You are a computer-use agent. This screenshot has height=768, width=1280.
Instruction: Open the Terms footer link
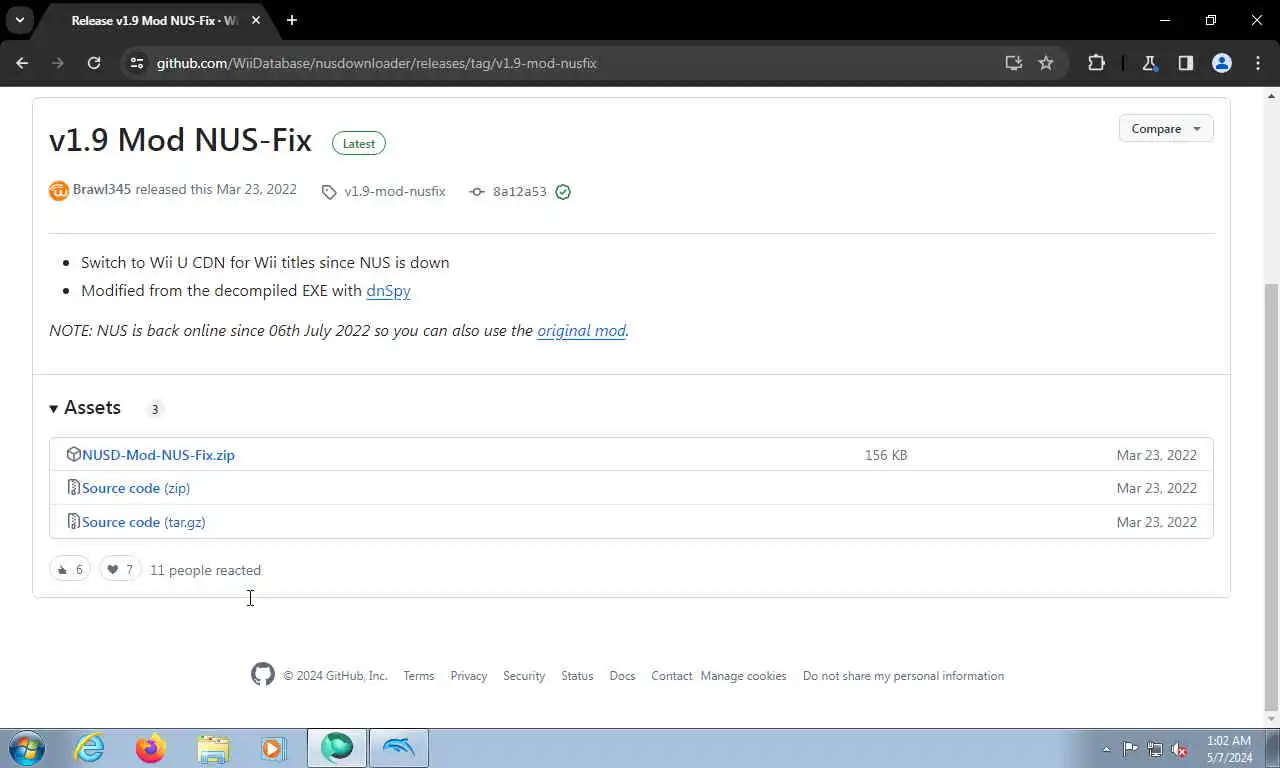(419, 676)
